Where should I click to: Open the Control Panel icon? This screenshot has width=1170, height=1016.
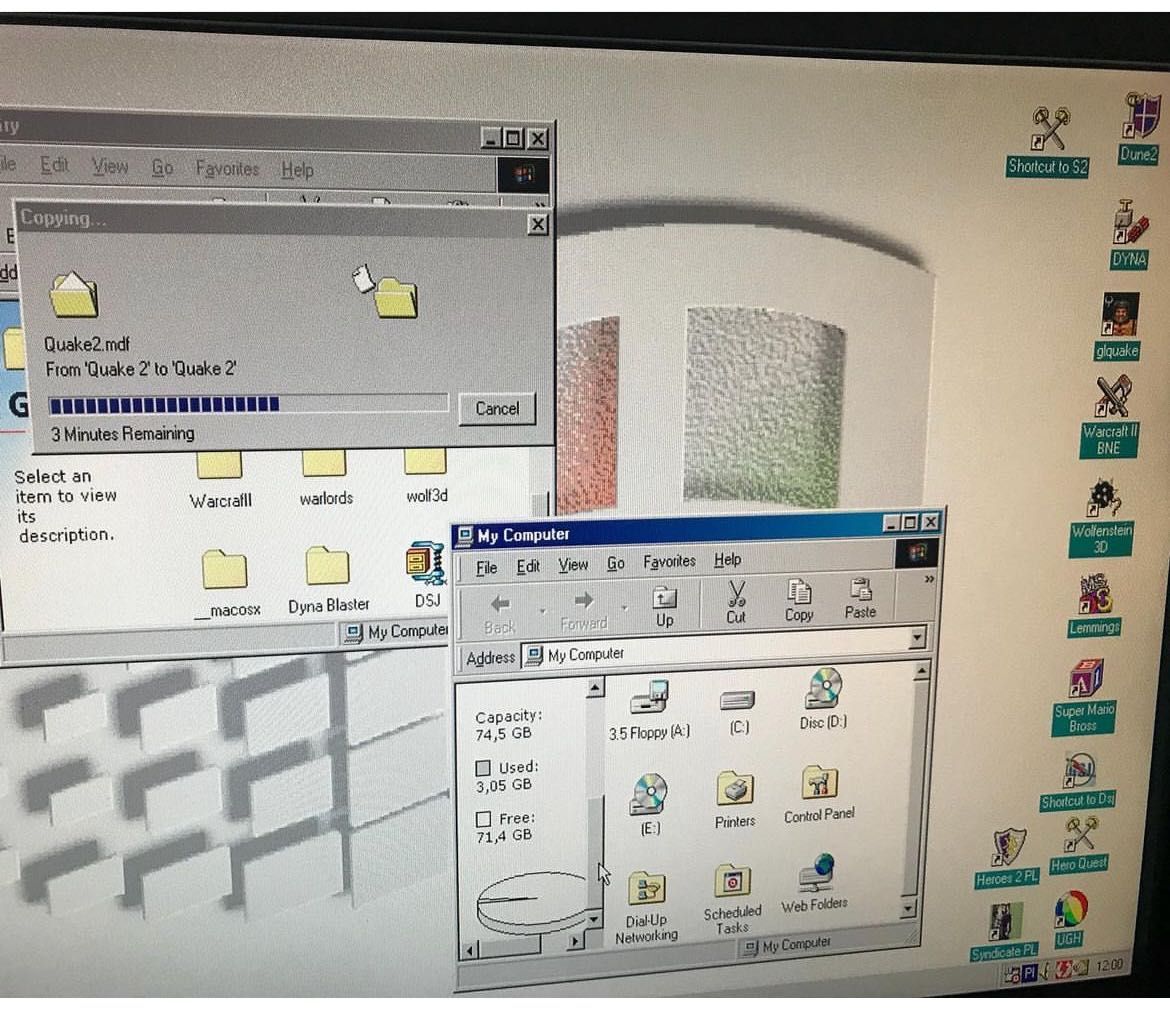coord(819,795)
